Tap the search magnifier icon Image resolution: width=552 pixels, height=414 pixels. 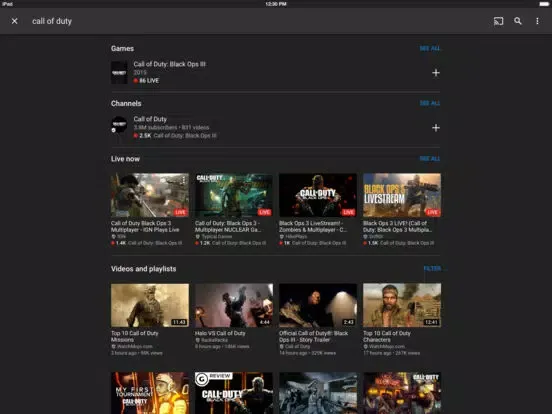[518, 21]
